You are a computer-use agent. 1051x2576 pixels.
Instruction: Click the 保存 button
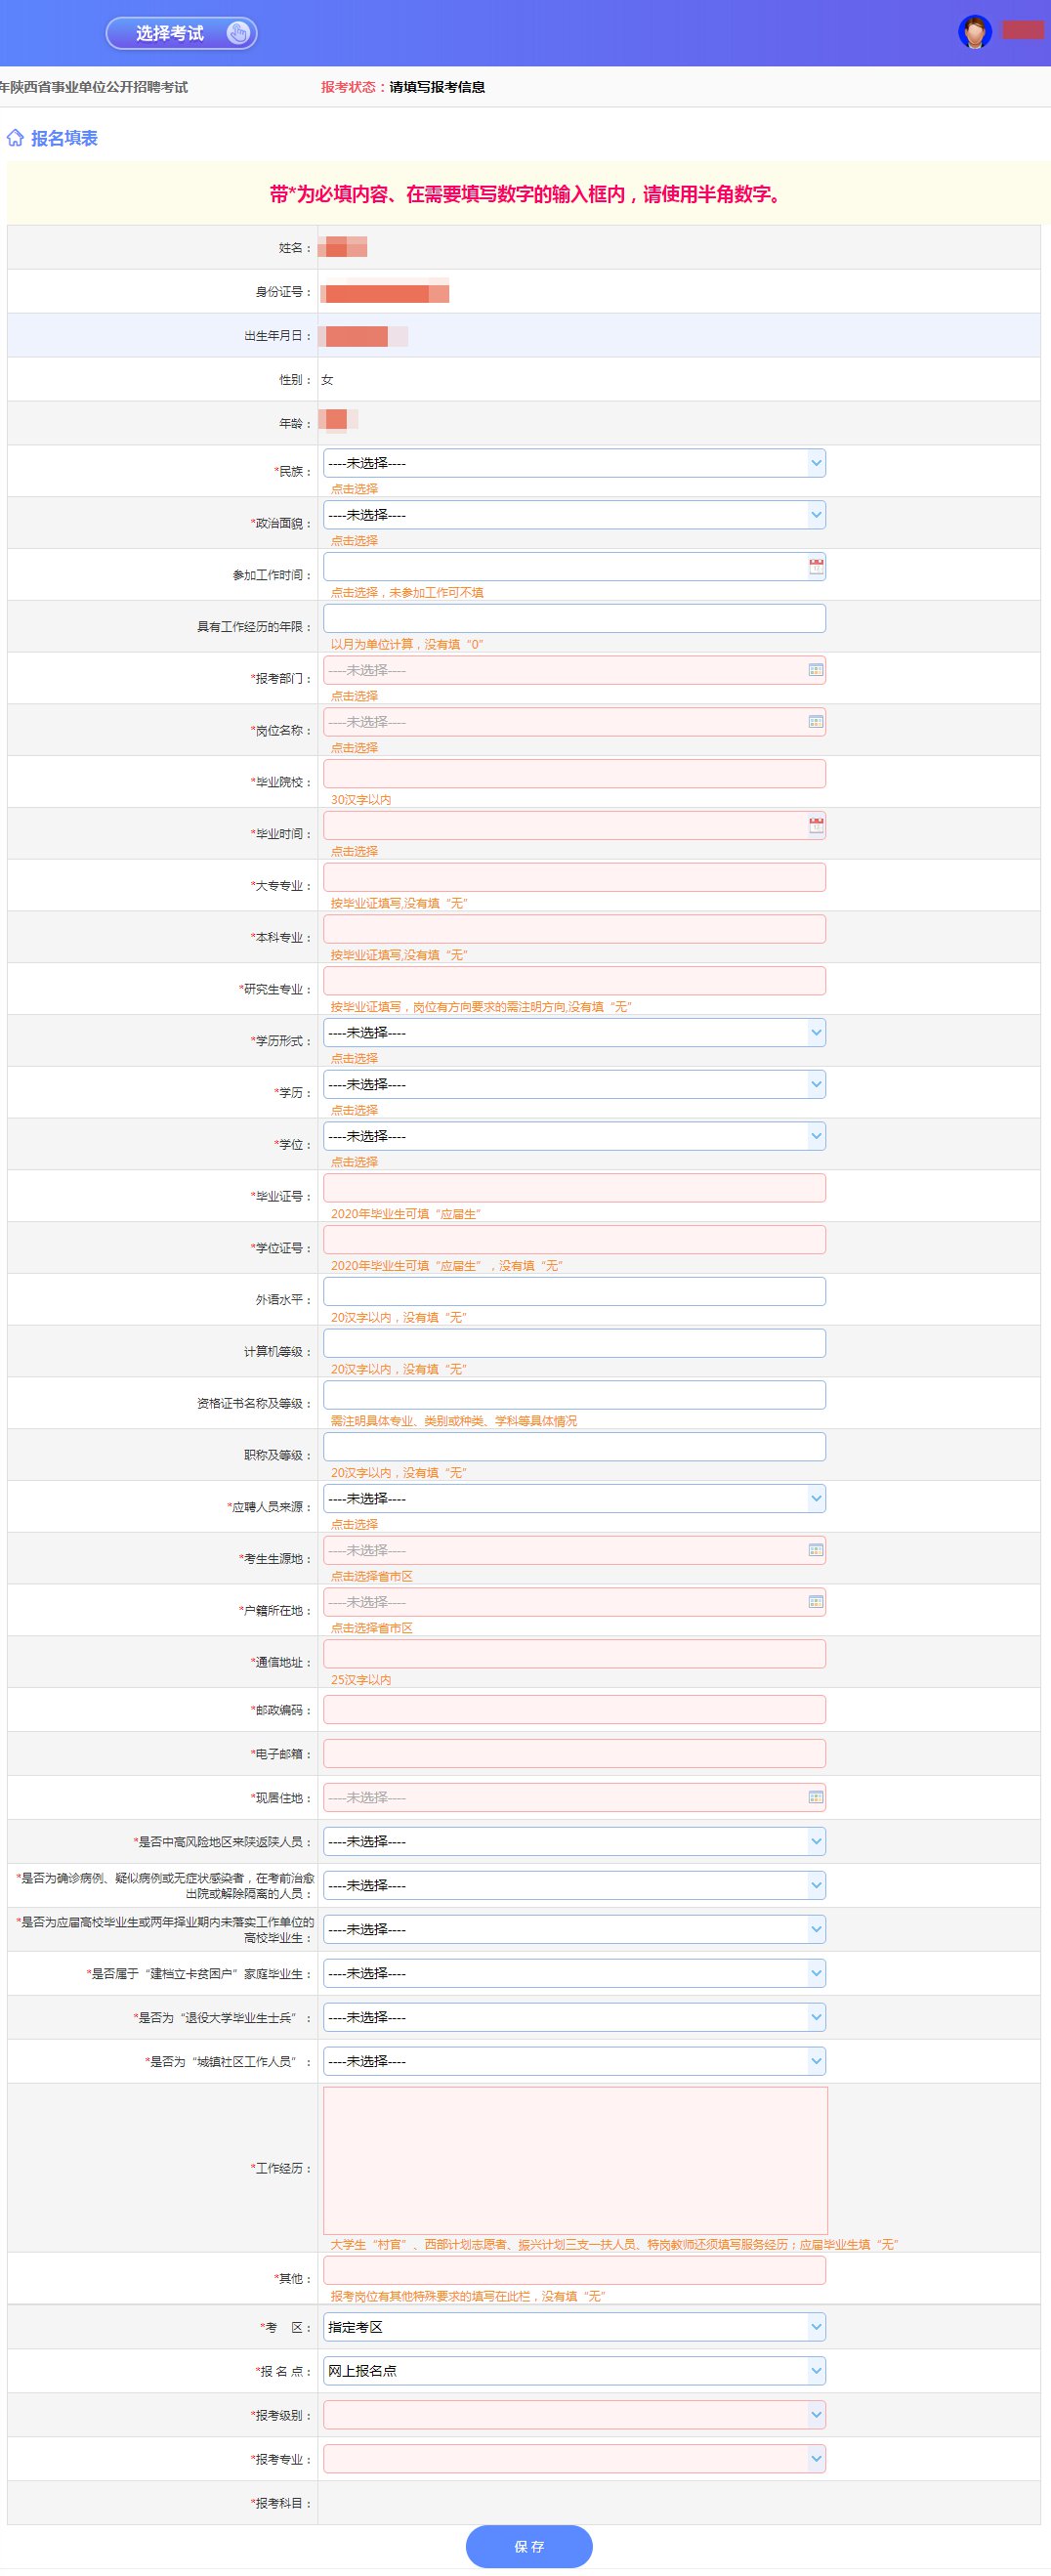pyautogui.click(x=529, y=2547)
